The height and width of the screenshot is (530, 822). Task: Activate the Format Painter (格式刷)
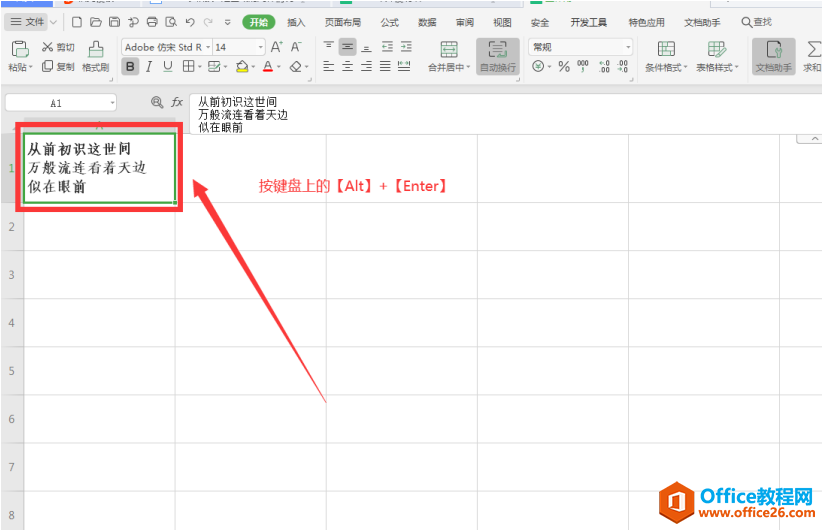(95, 56)
